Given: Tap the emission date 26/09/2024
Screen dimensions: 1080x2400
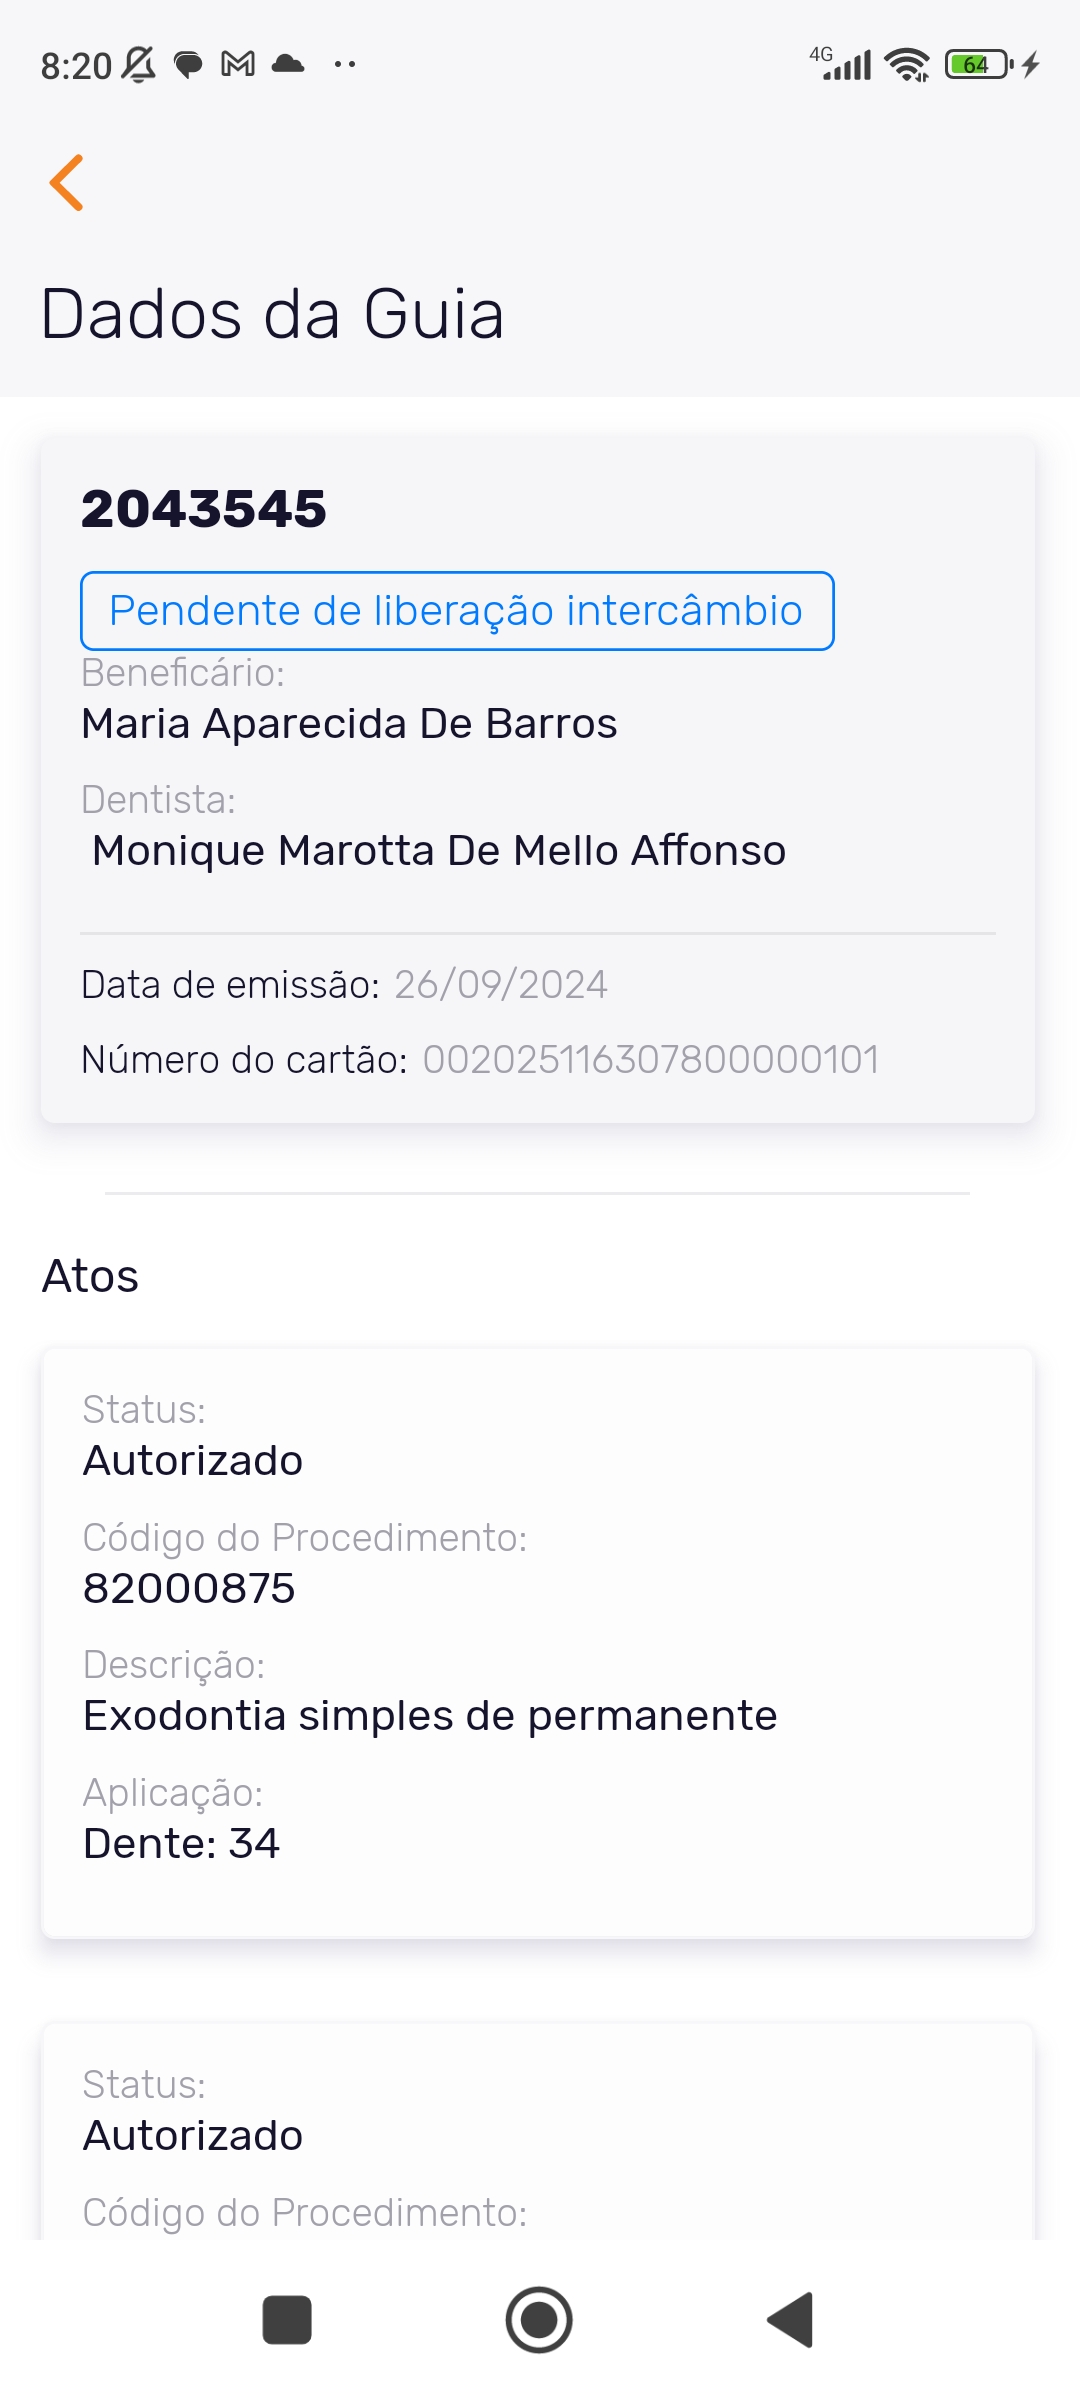Looking at the screenshot, I should 501,985.
